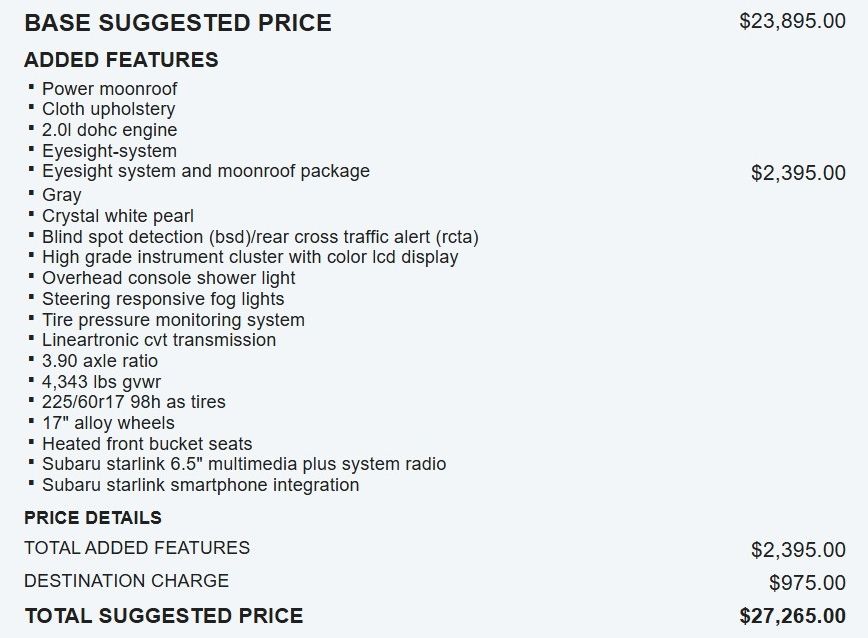Select the Destination Charge label

(127, 580)
